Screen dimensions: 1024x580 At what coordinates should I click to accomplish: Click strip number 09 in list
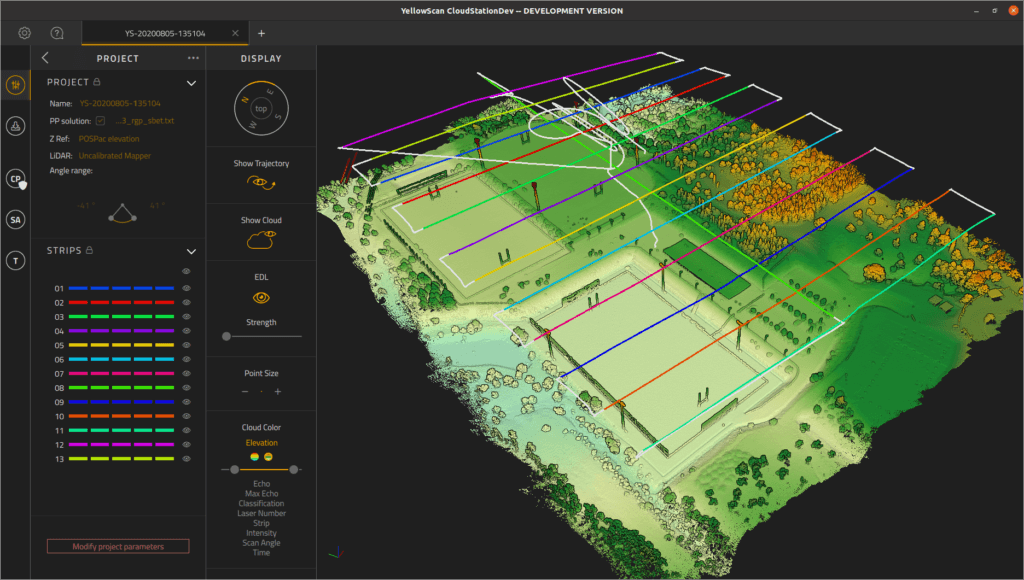click(x=59, y=402)
